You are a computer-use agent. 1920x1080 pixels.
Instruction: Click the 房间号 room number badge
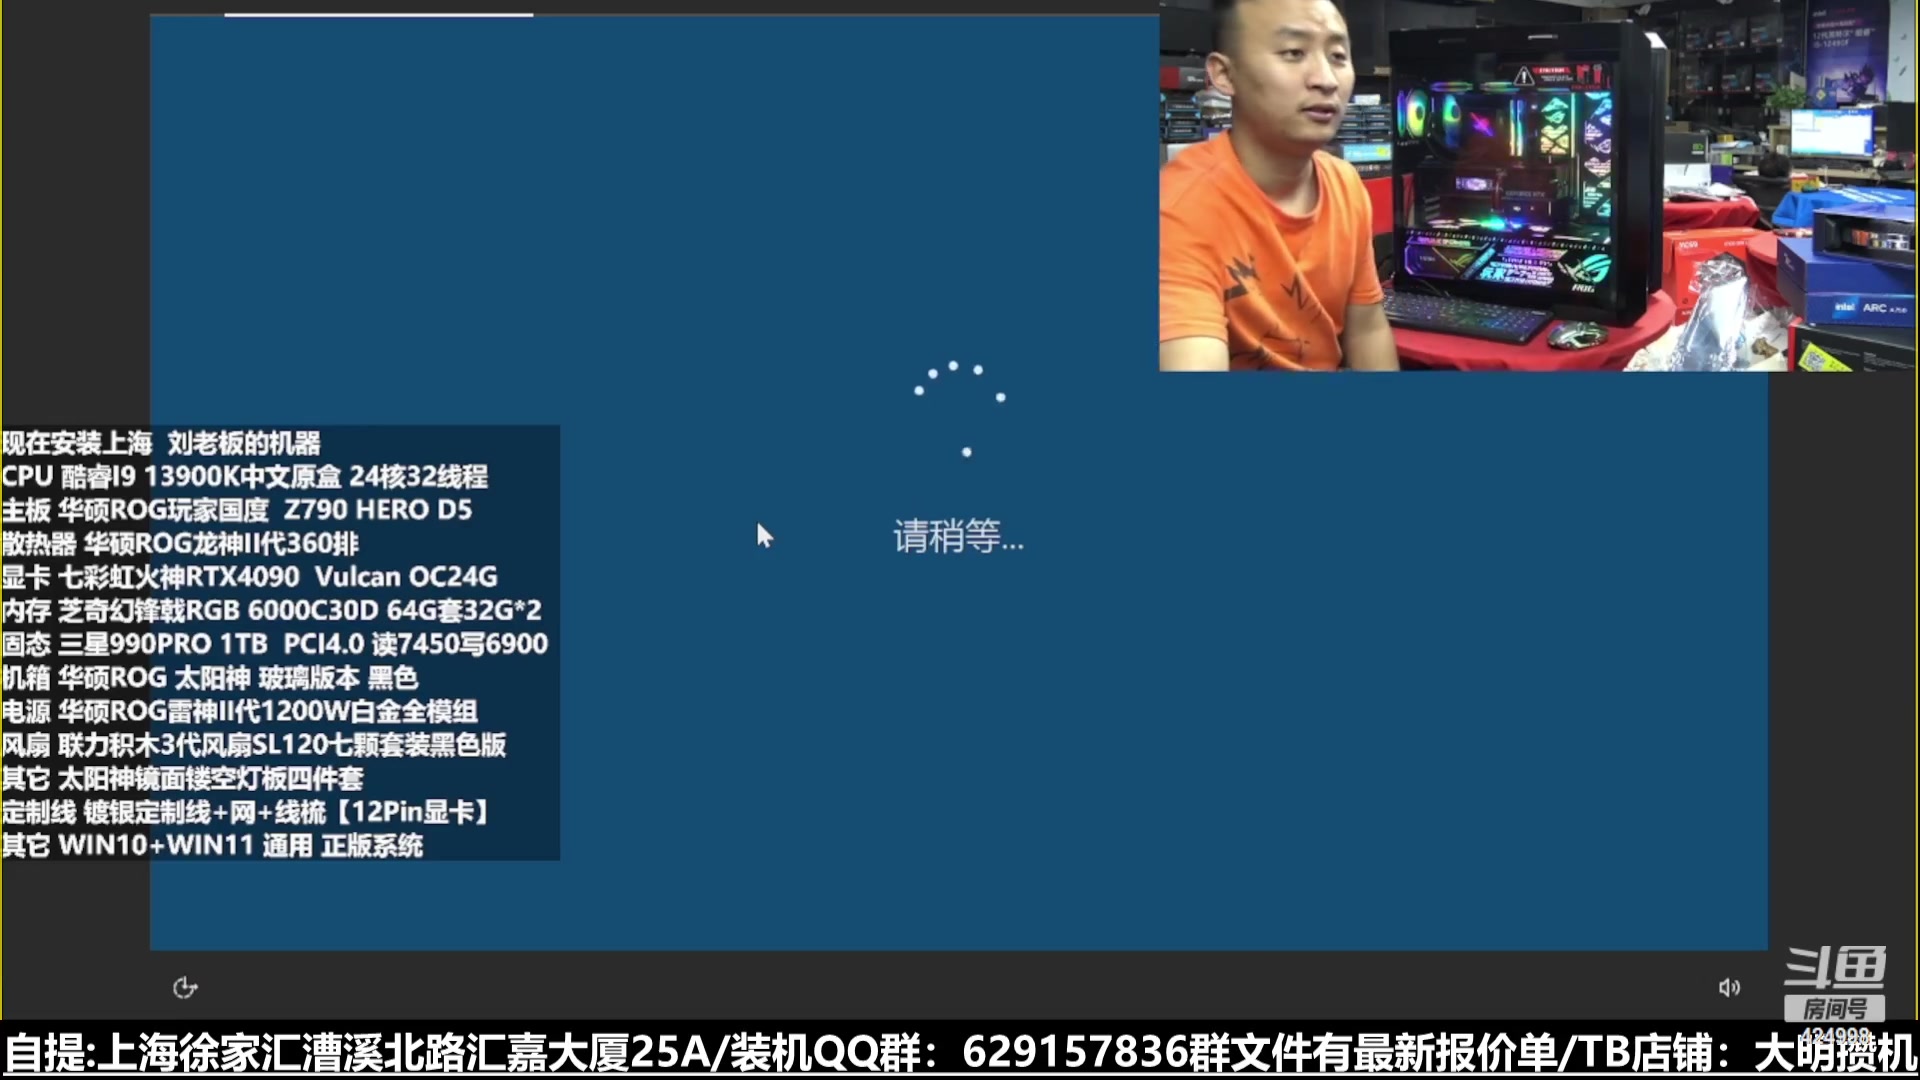tap(1835, 1008)
